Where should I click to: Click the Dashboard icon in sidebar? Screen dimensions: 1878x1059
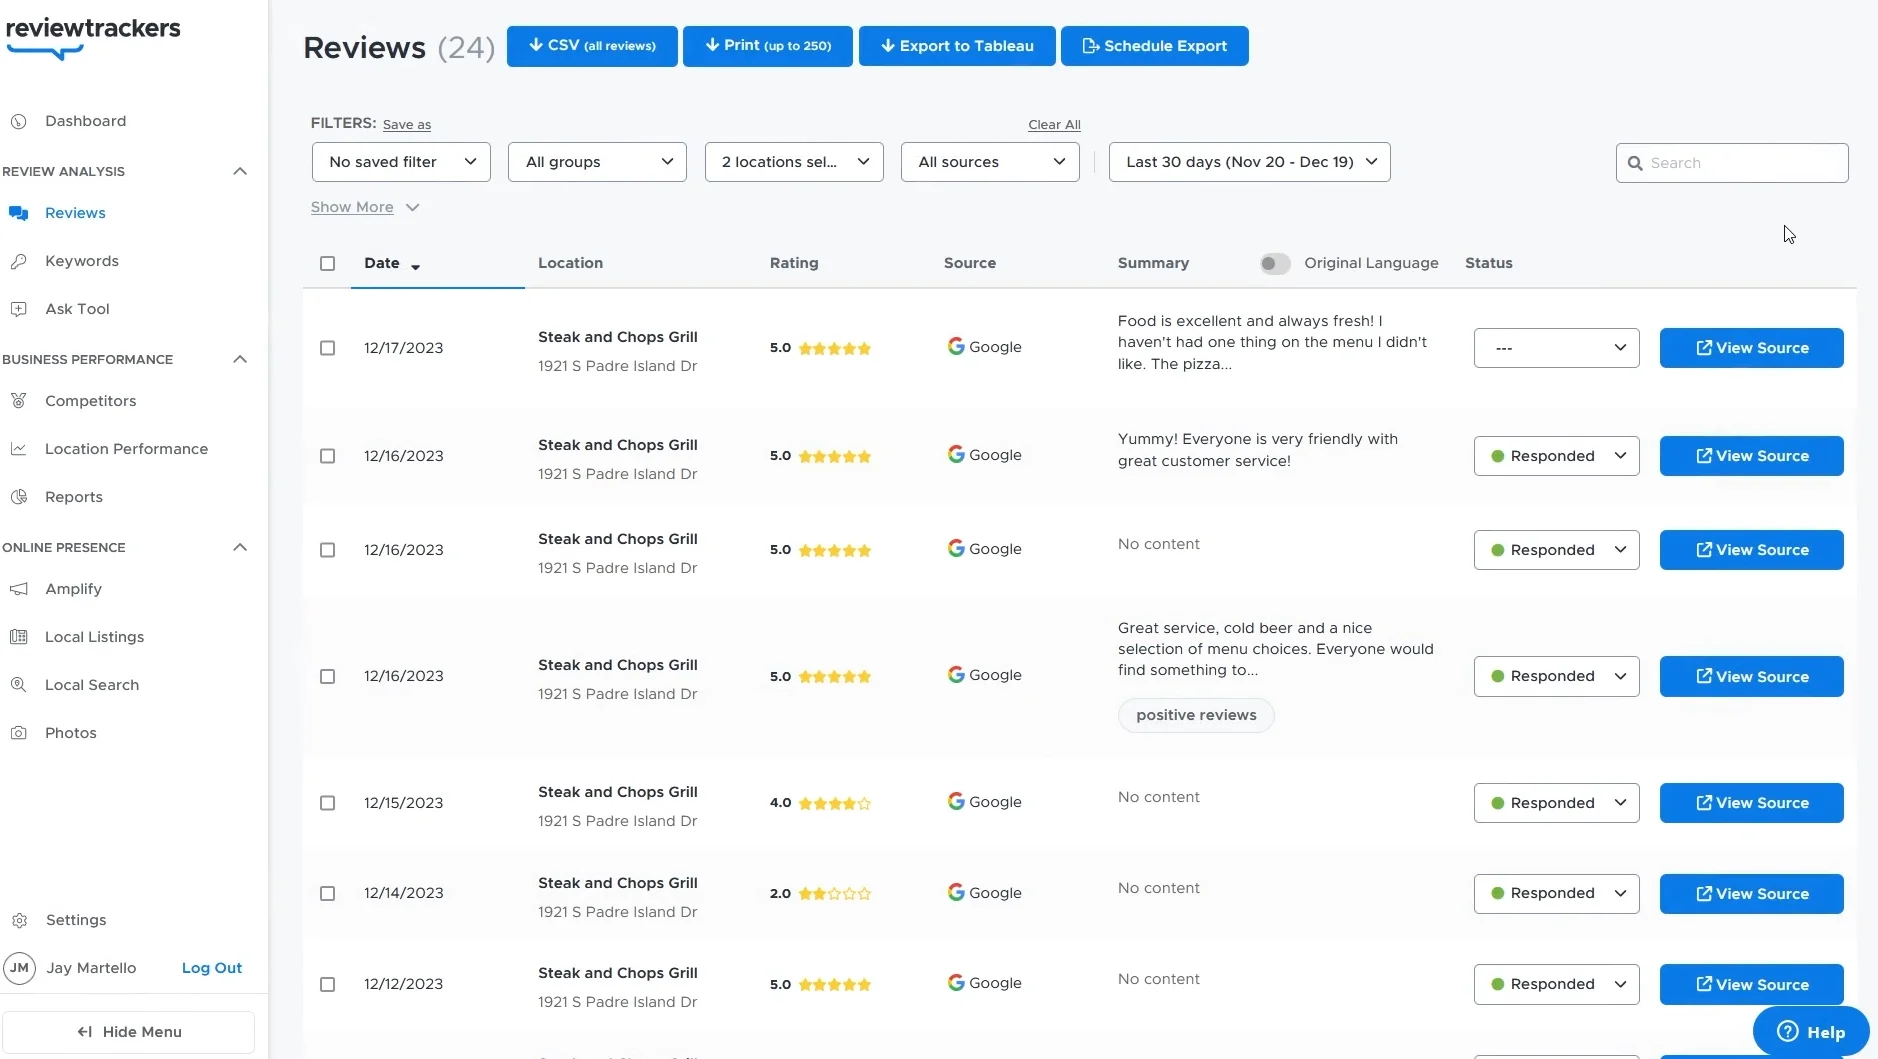point(18,122)
